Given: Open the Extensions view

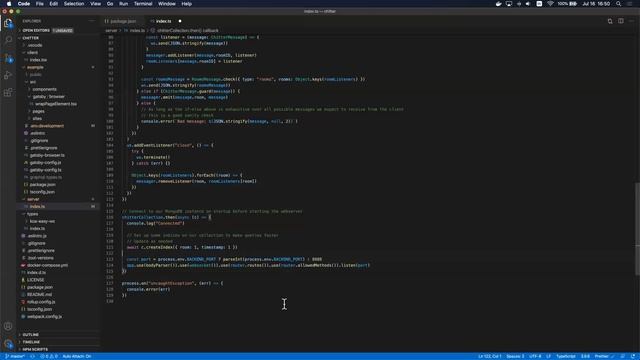Looking at the screenshot, I should click(8, 93).
